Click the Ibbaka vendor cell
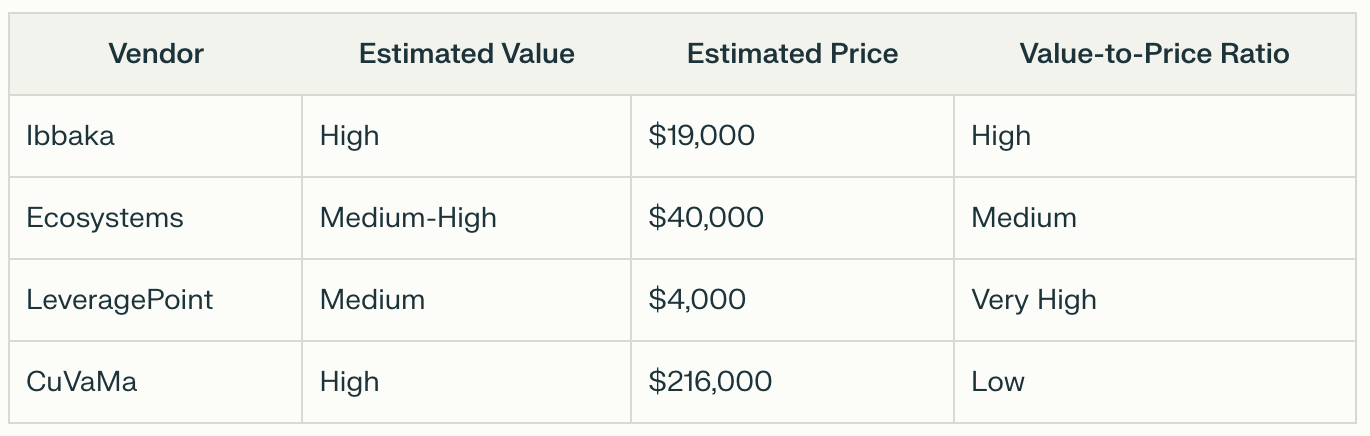Image resolution: width=1370 pixels, height=436 pixels. pos(156,136)
